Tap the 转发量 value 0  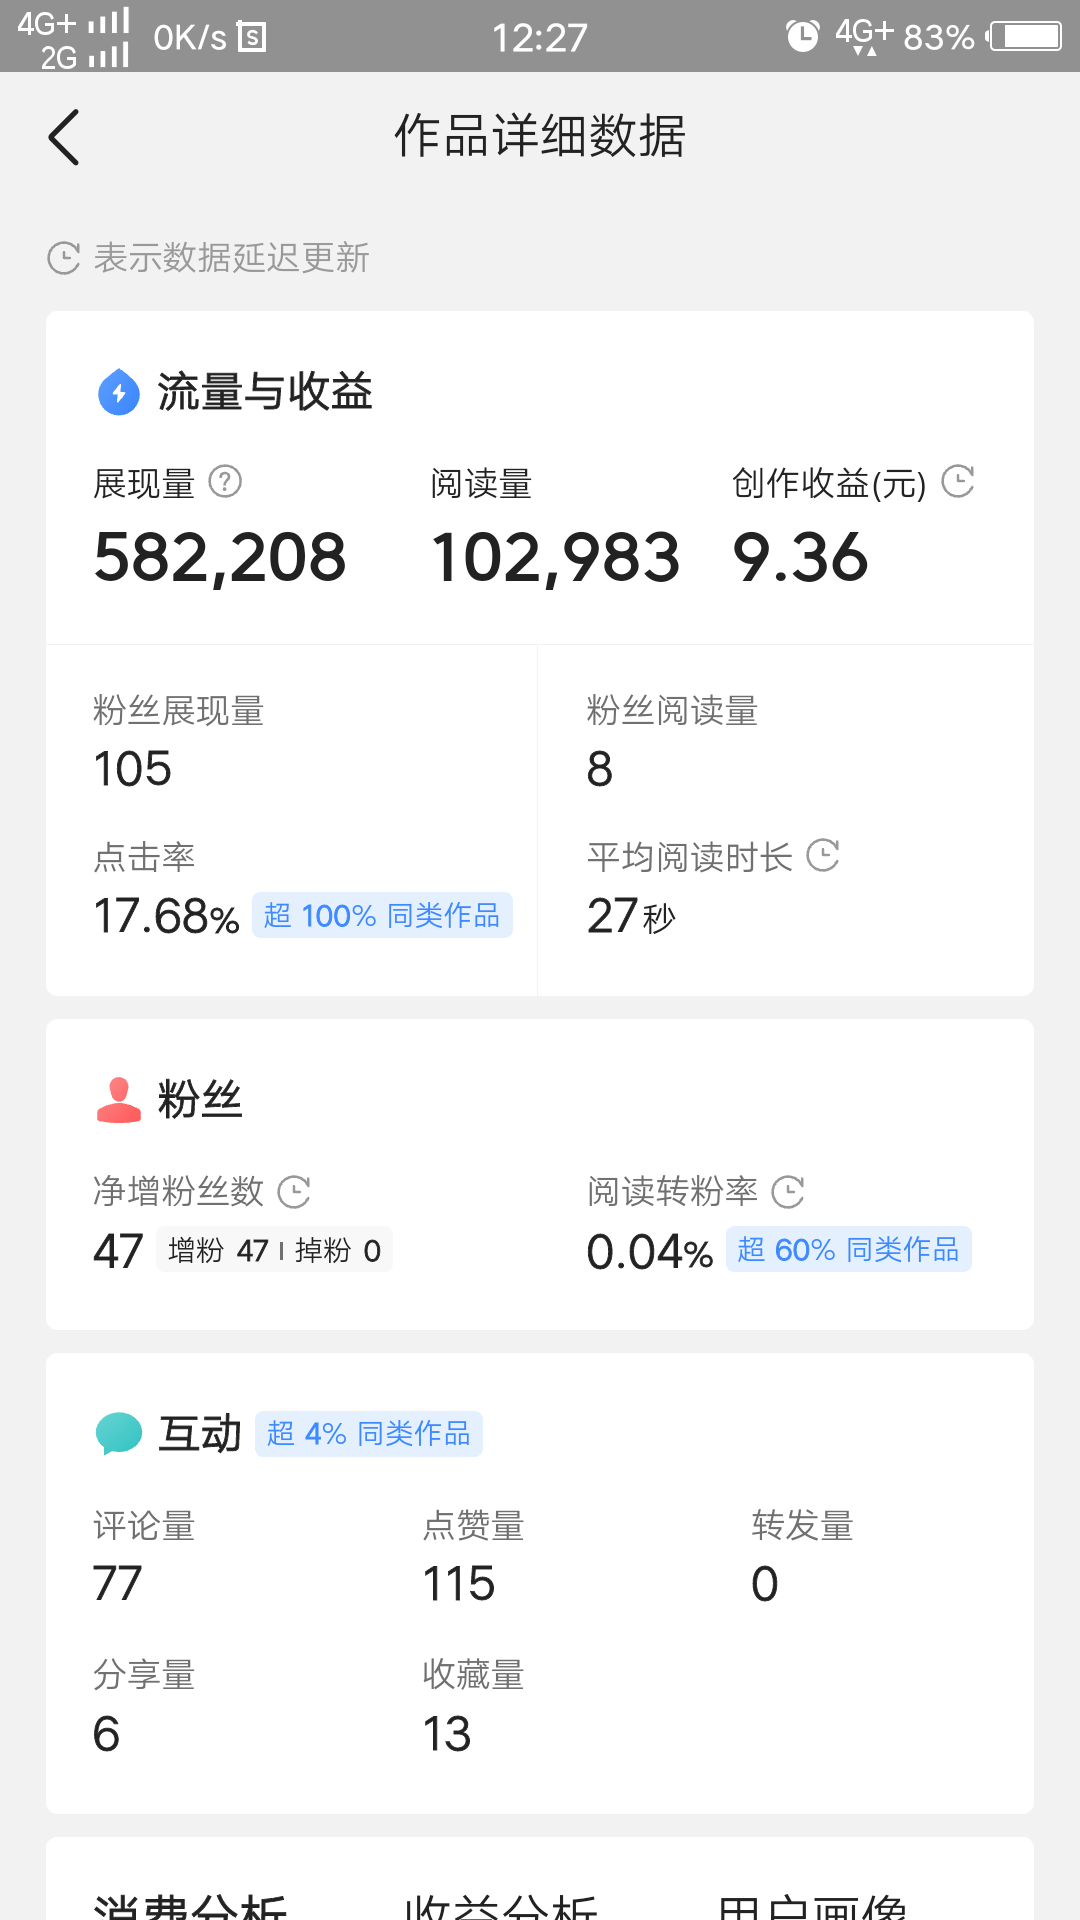pos(765,1584)
